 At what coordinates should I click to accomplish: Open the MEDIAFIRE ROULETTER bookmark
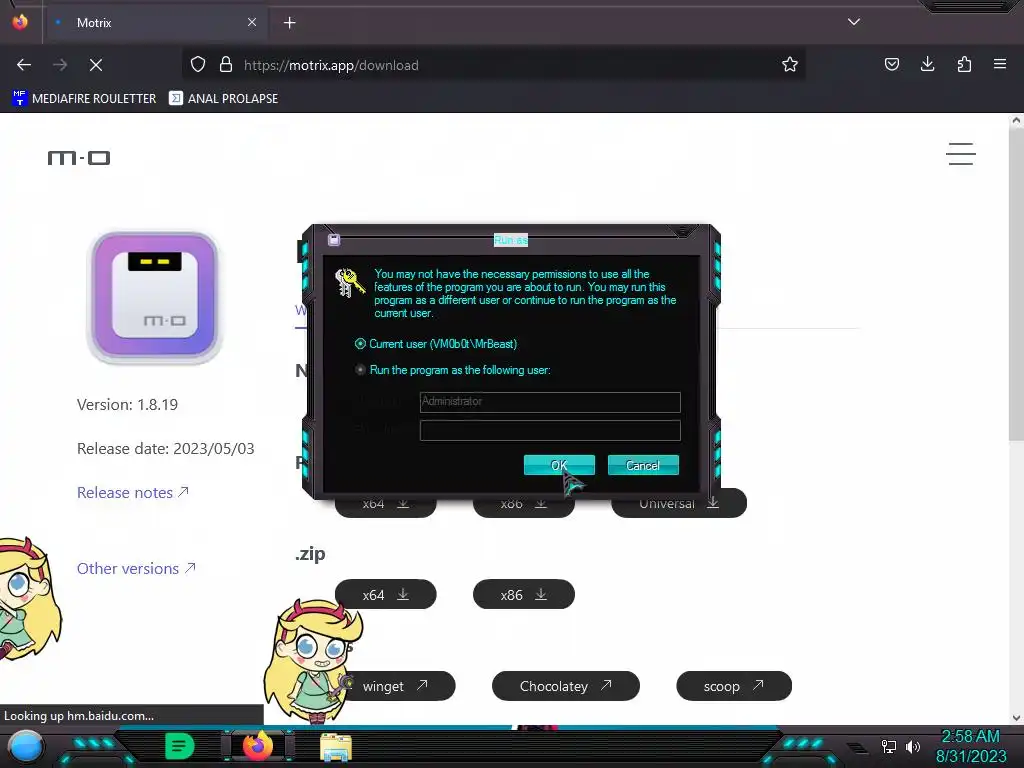tap(84, 99)
